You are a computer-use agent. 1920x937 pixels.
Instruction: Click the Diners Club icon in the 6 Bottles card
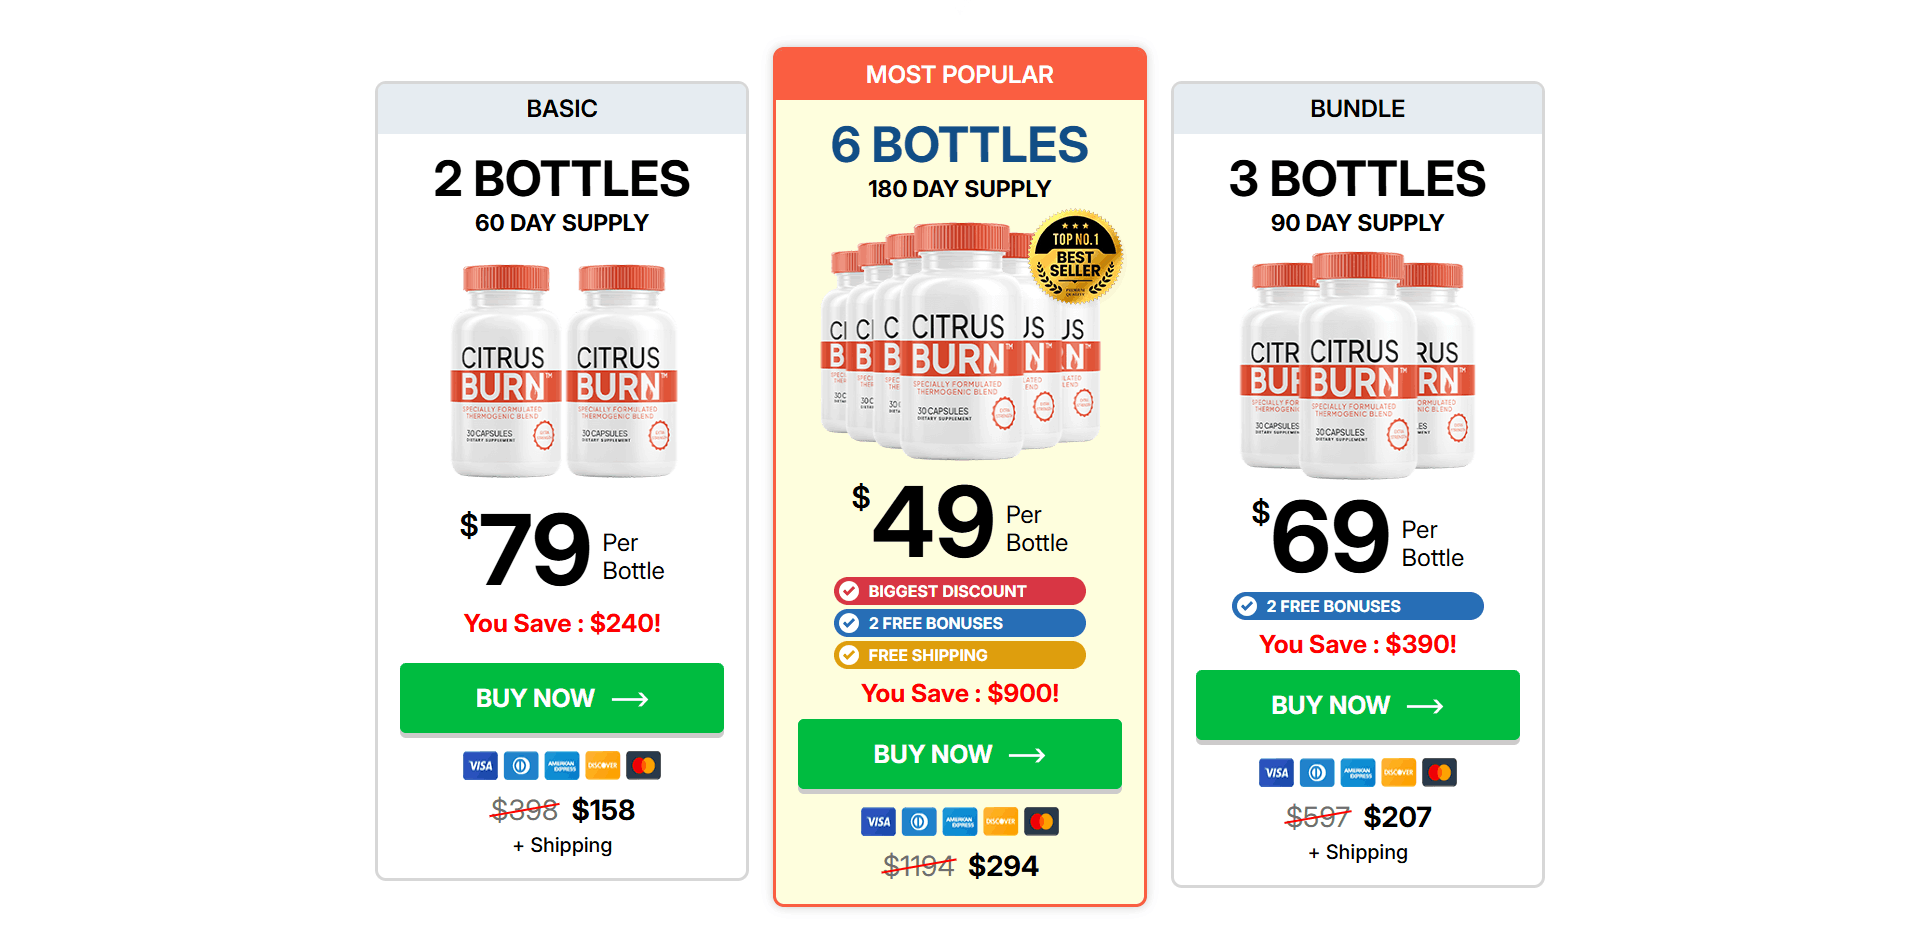pyautogui.click(x=919, y=822)
